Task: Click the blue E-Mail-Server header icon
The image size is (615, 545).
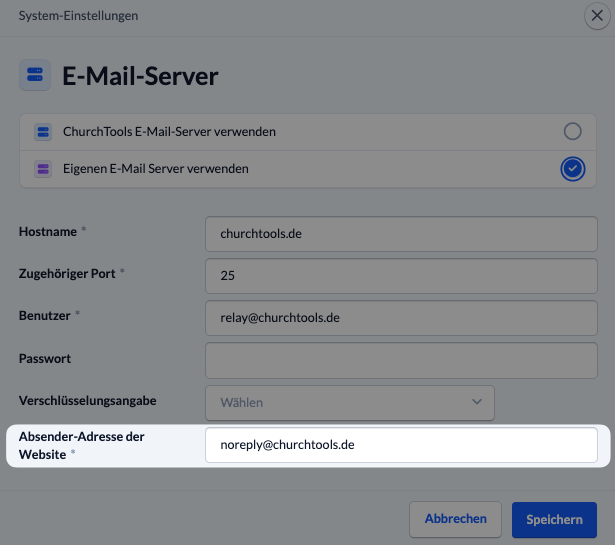Action: [36, 76]
